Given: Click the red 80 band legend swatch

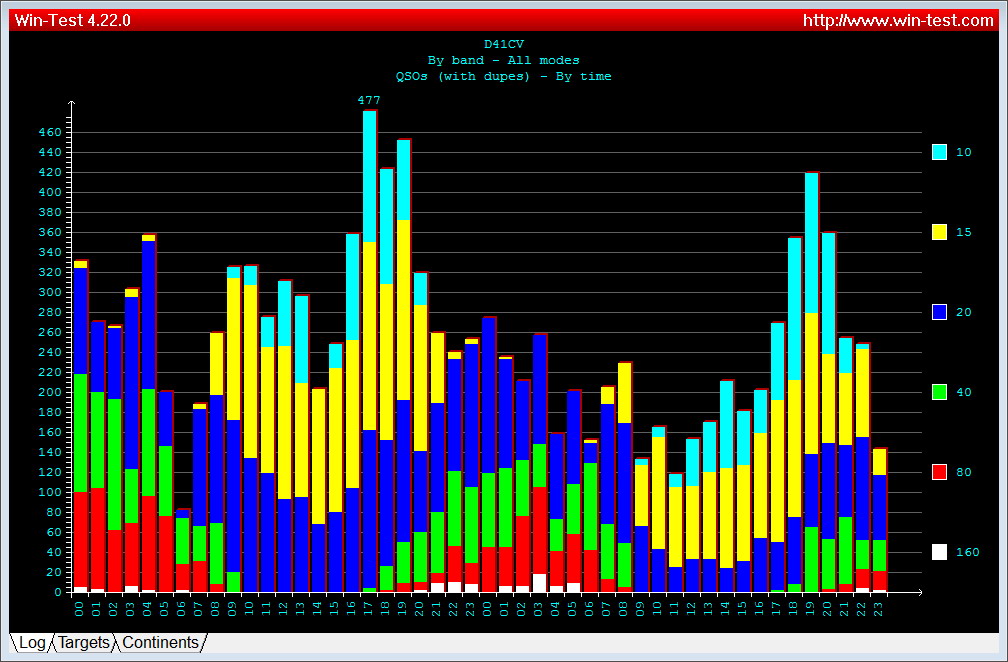Looking at the screenshot, I should click(x=939, y=472).
